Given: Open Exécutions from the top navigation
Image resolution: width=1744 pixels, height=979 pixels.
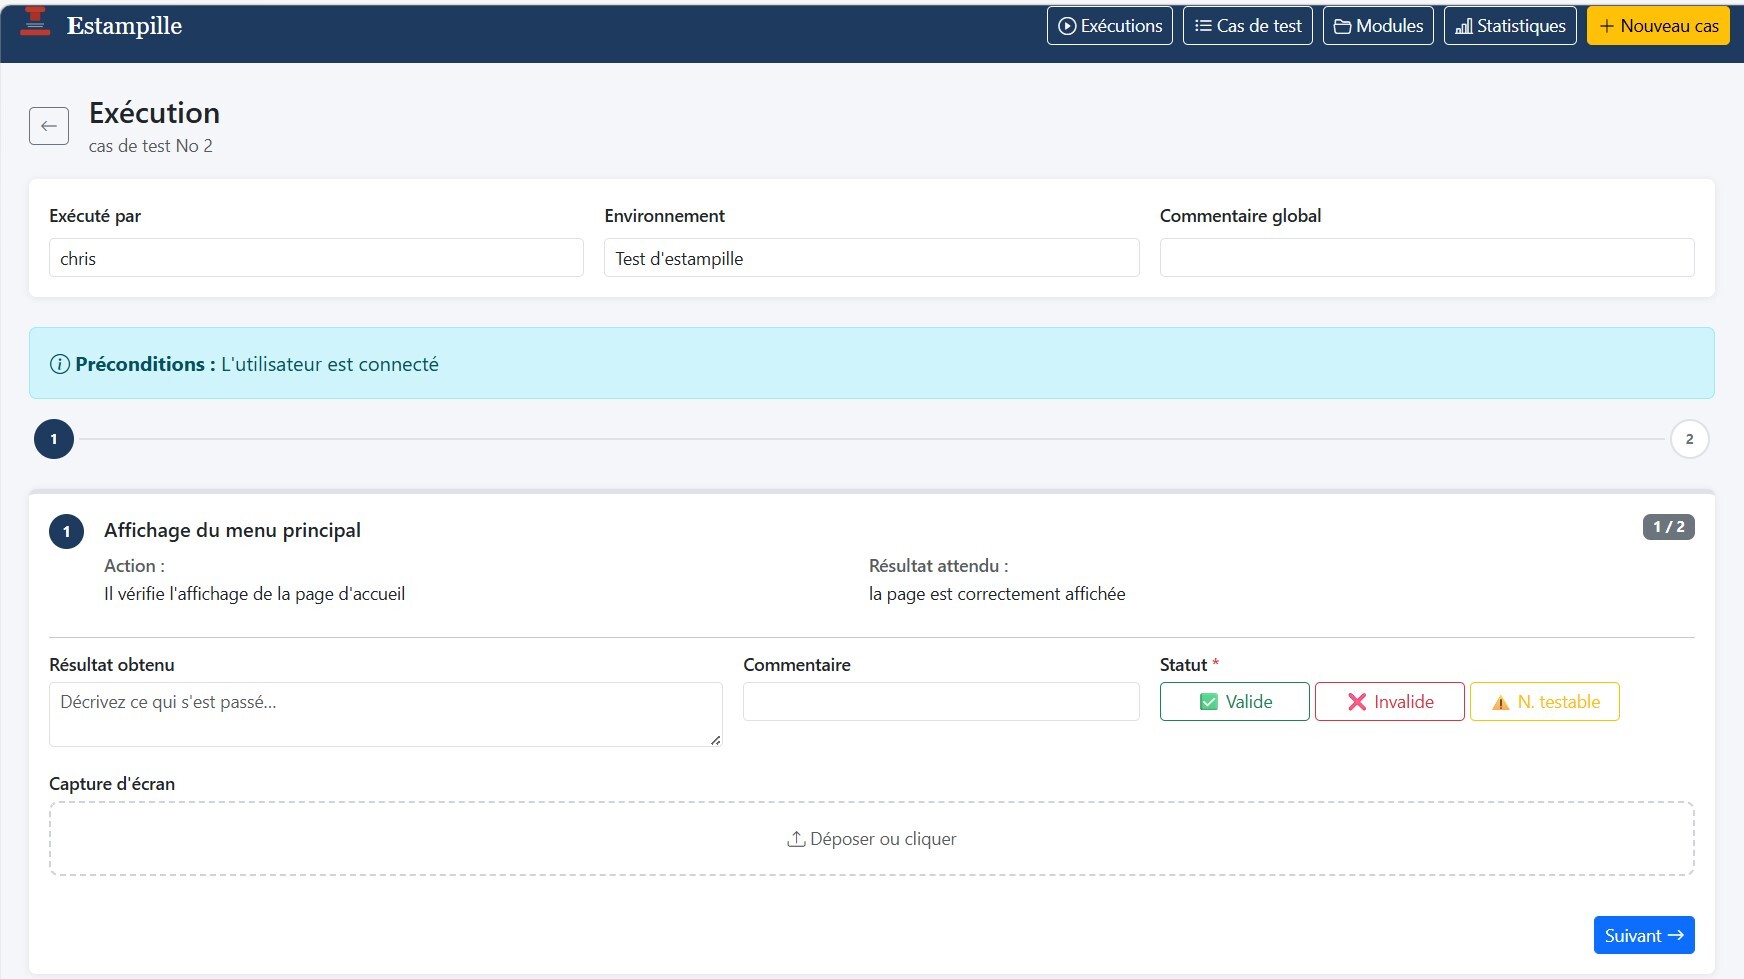Looking at the screenshot, I should tap(1110, 26).
